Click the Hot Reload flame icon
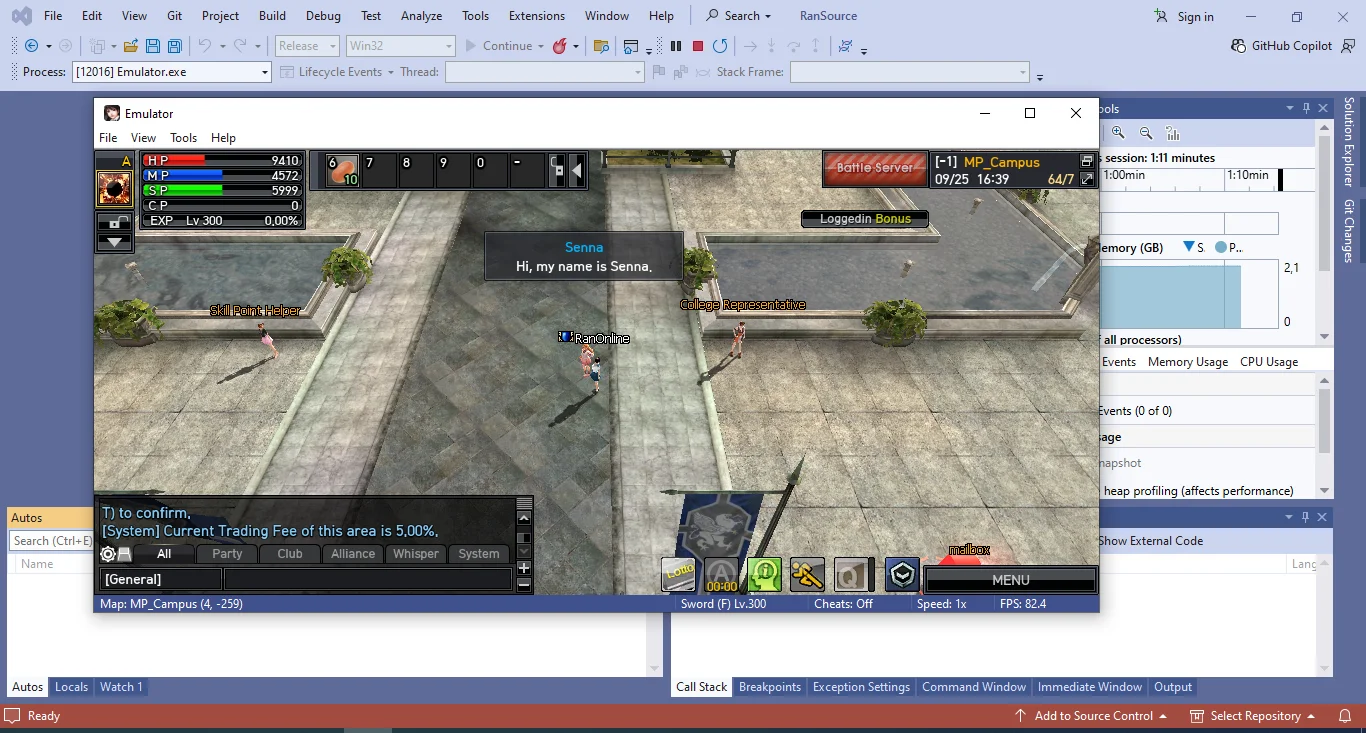 click(560, 46)
